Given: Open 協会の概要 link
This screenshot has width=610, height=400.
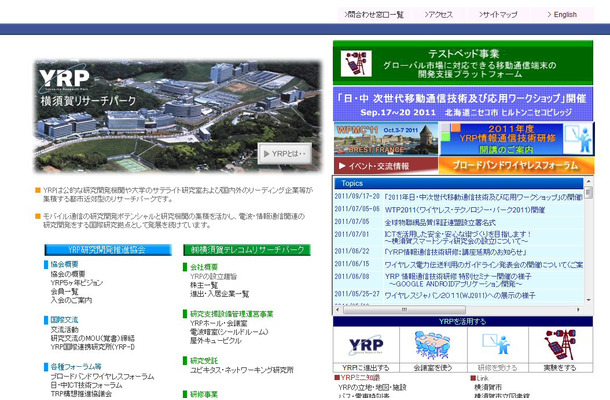Looking at the screenshot, I should pos(68,274).
